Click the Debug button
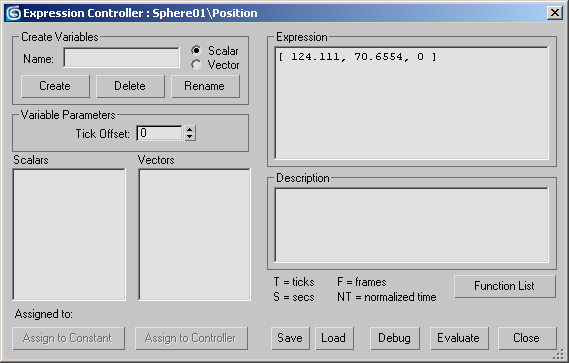 pyautogui.click(x=395, y=338)
